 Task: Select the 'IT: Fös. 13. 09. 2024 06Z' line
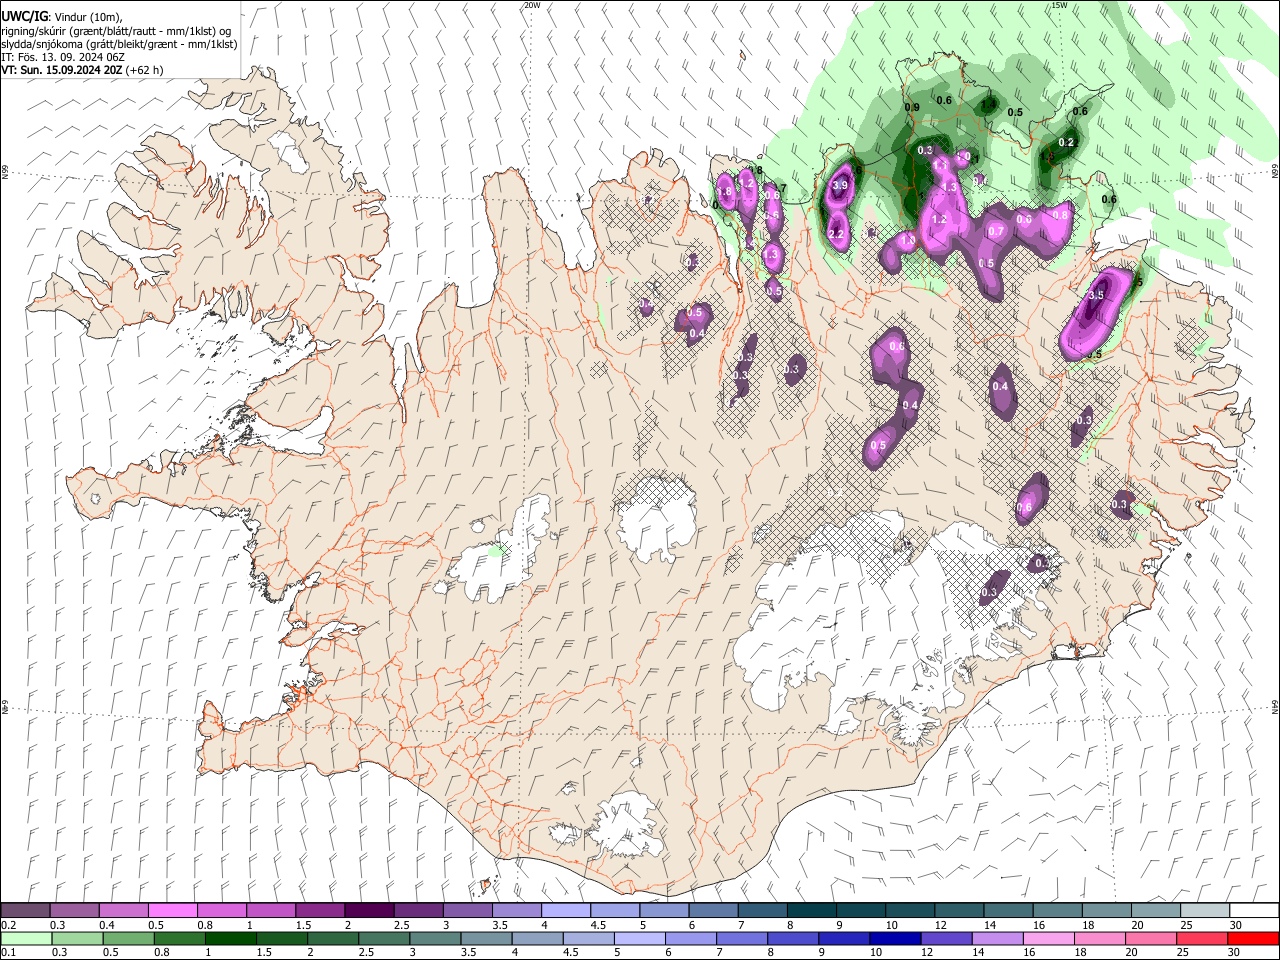63,57
